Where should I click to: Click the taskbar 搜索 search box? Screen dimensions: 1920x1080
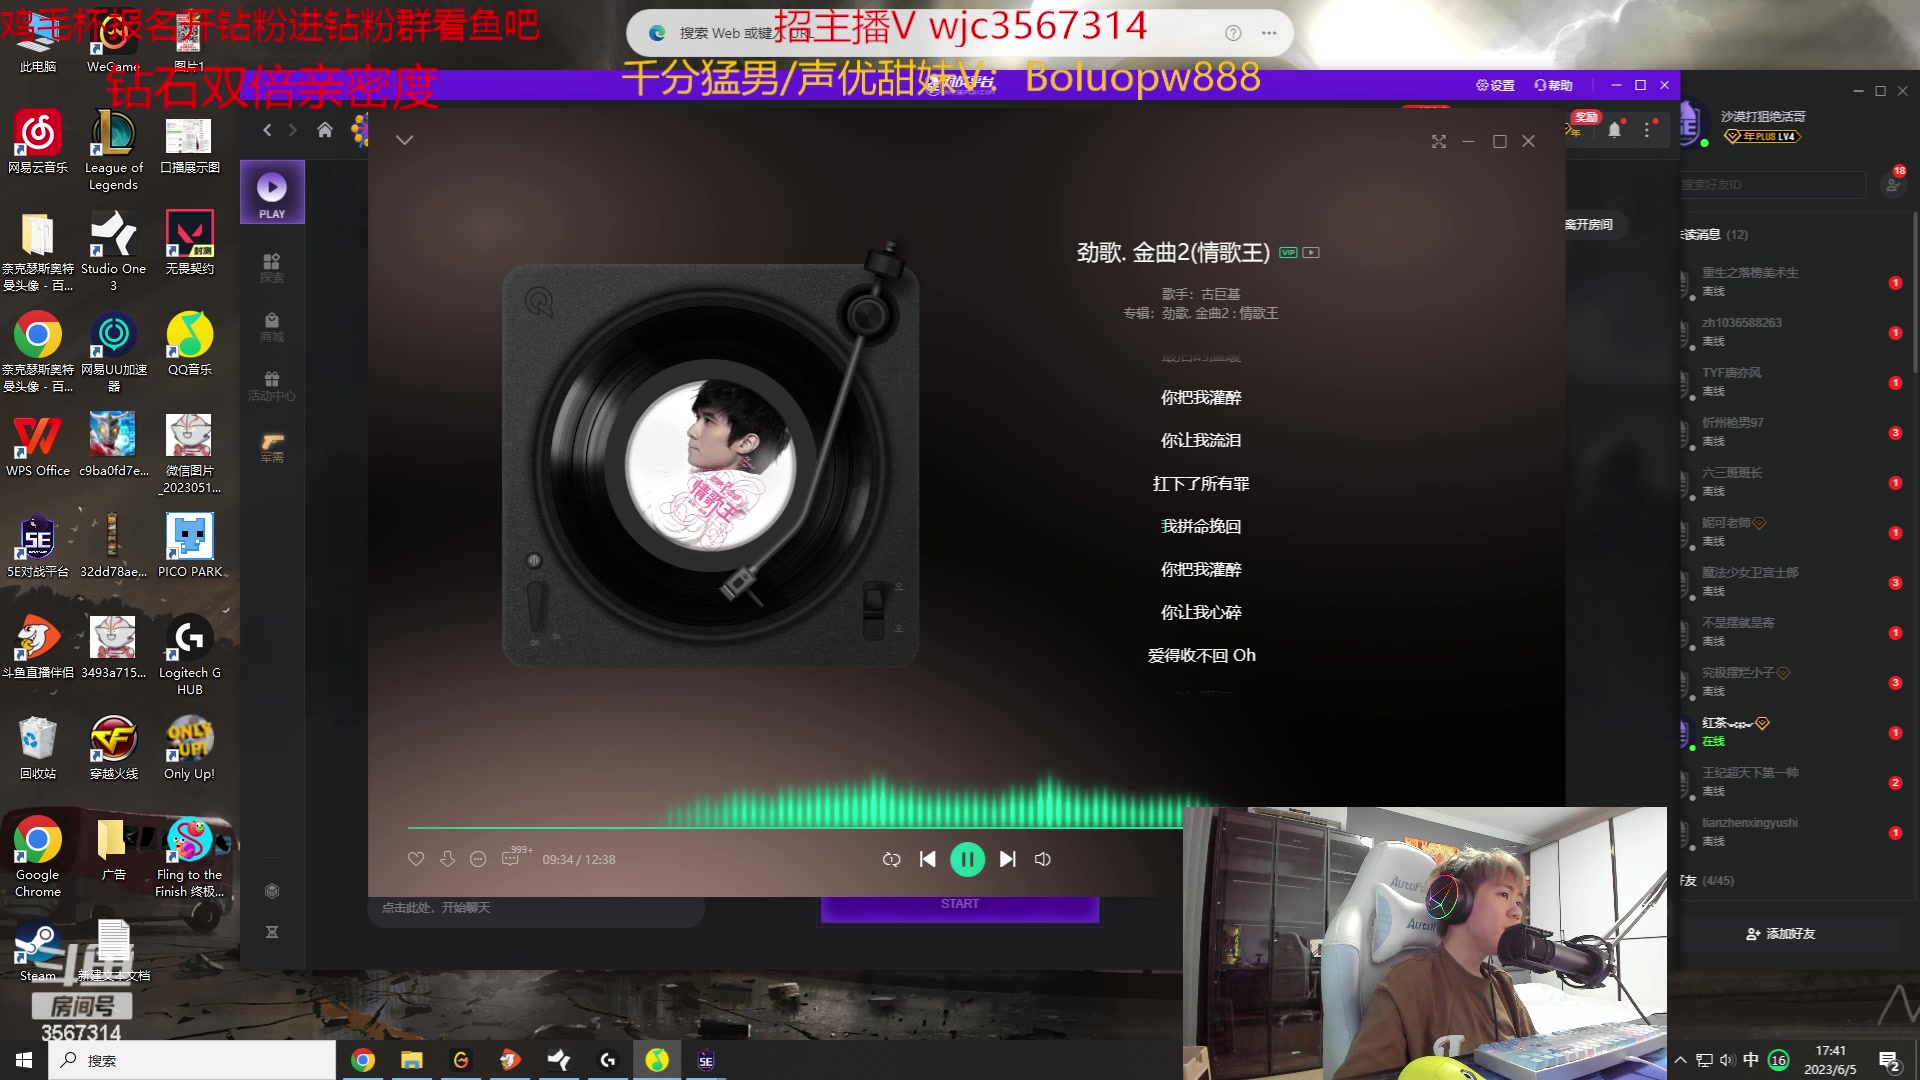coord(192,1060)
